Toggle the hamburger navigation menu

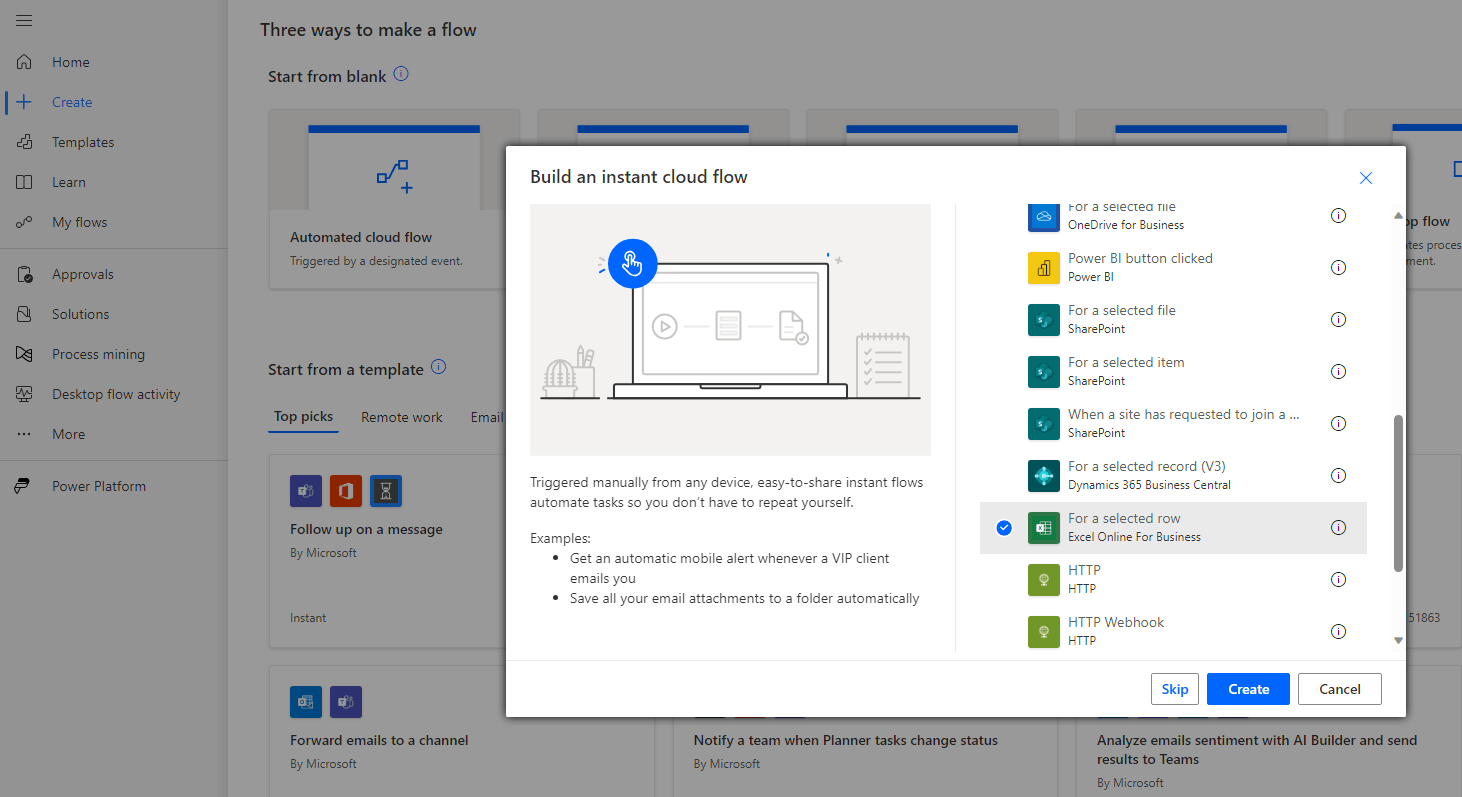pyautogui.click(x=24, y=21)
